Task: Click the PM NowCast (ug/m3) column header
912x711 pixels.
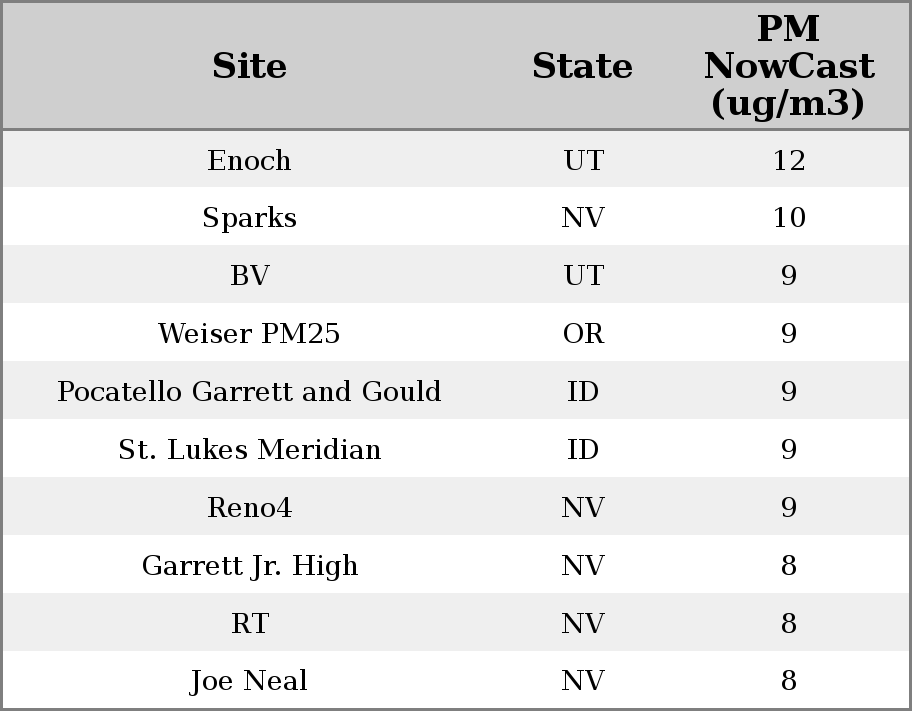Action: pos(788,66)
